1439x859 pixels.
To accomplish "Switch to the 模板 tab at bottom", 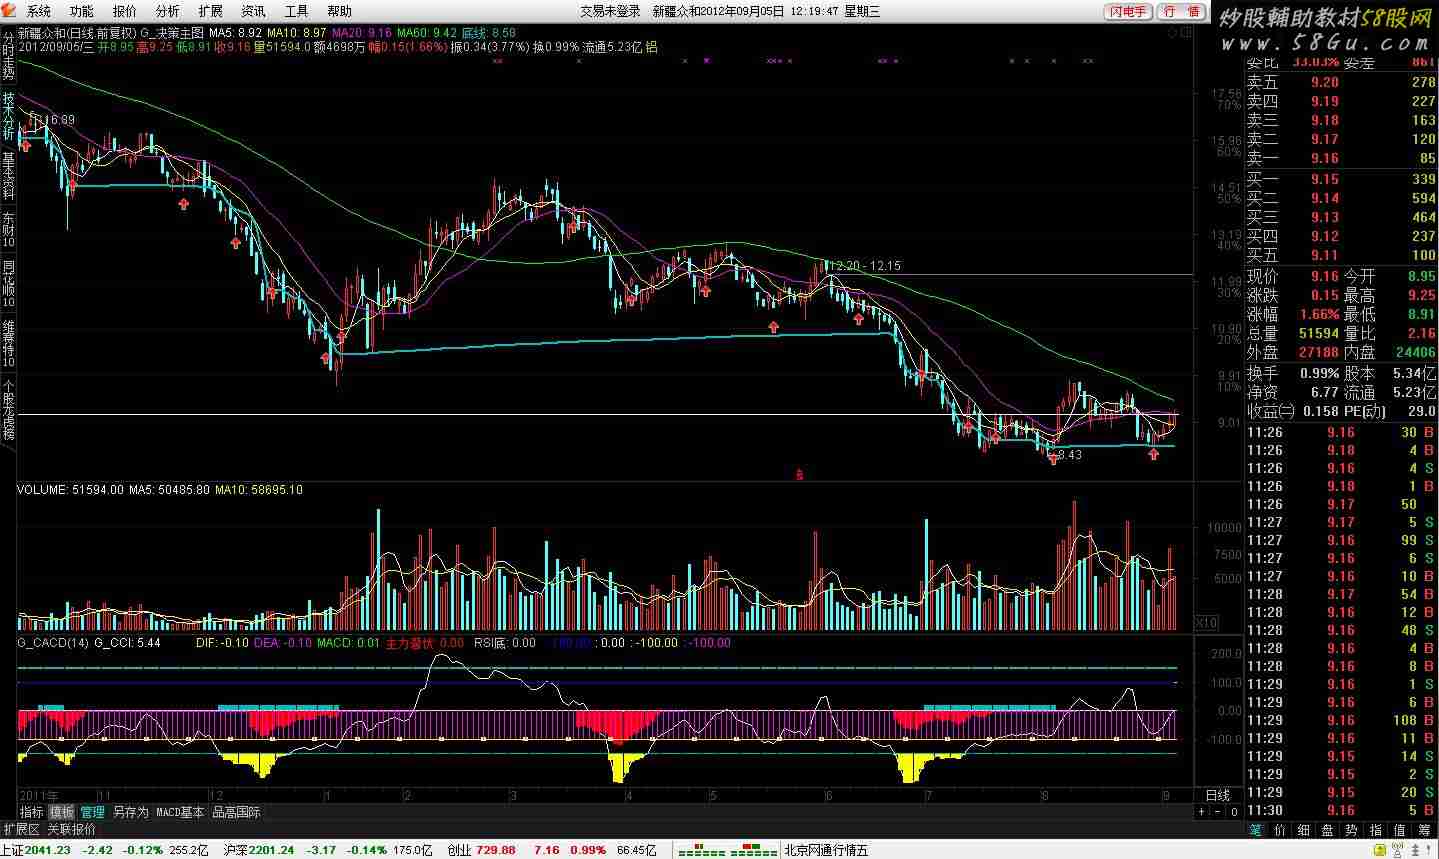I will tap(62, 812).
